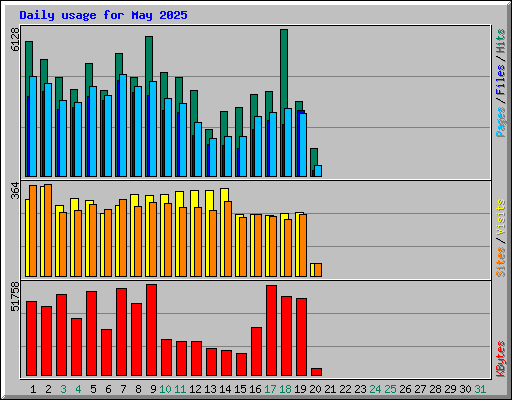The image size is (512, 400).
Task: Select day 23 on the date axis
Action: (x=360, y=389)
